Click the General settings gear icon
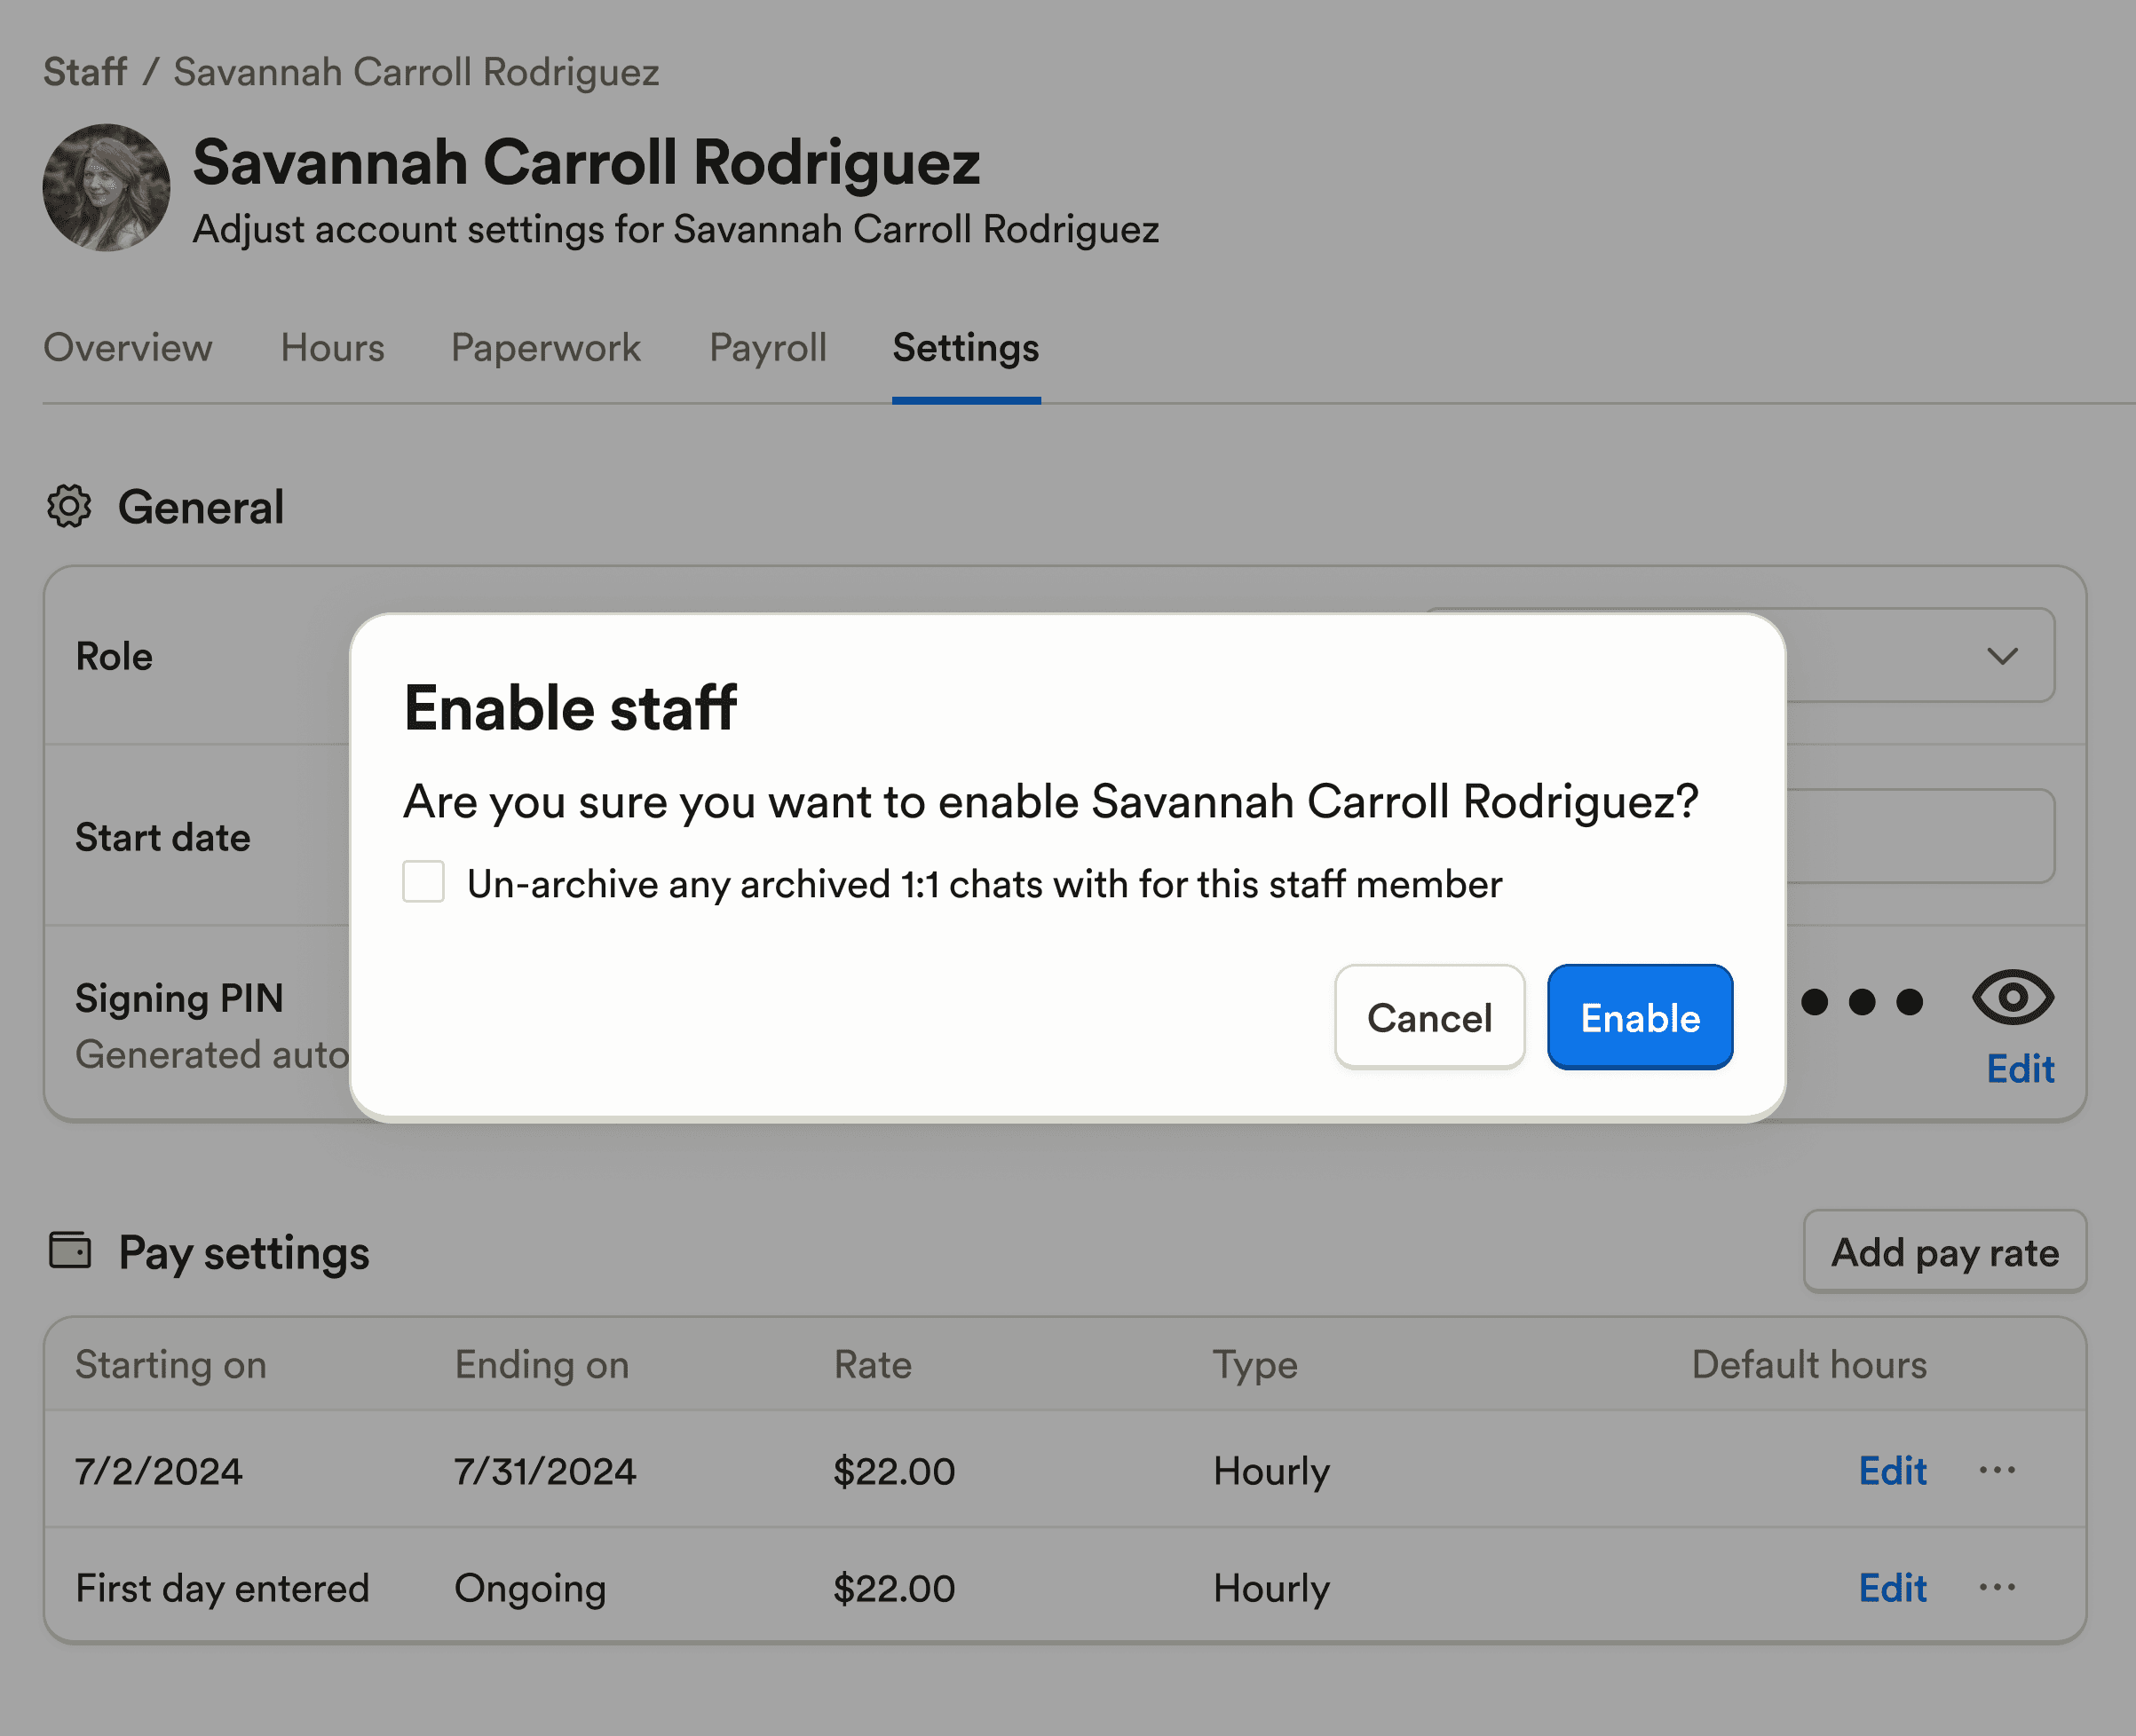 [68, 507]
